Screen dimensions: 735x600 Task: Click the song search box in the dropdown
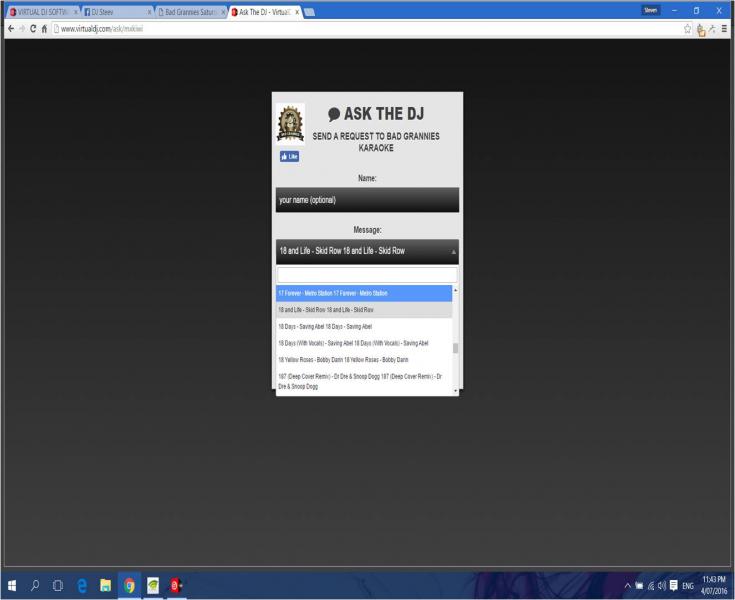(368, 275)
